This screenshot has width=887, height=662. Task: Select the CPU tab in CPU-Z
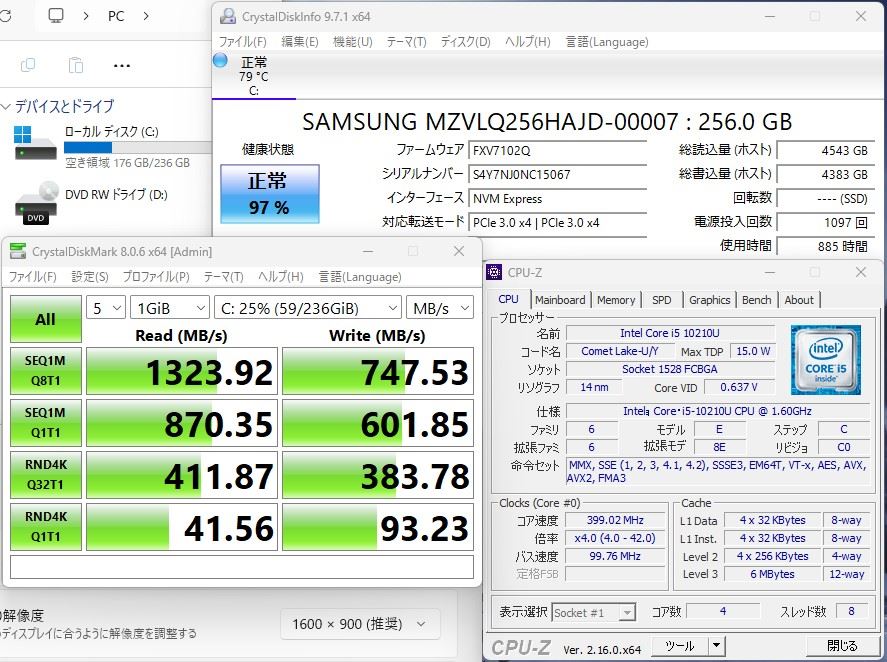(x=509, y=299)
